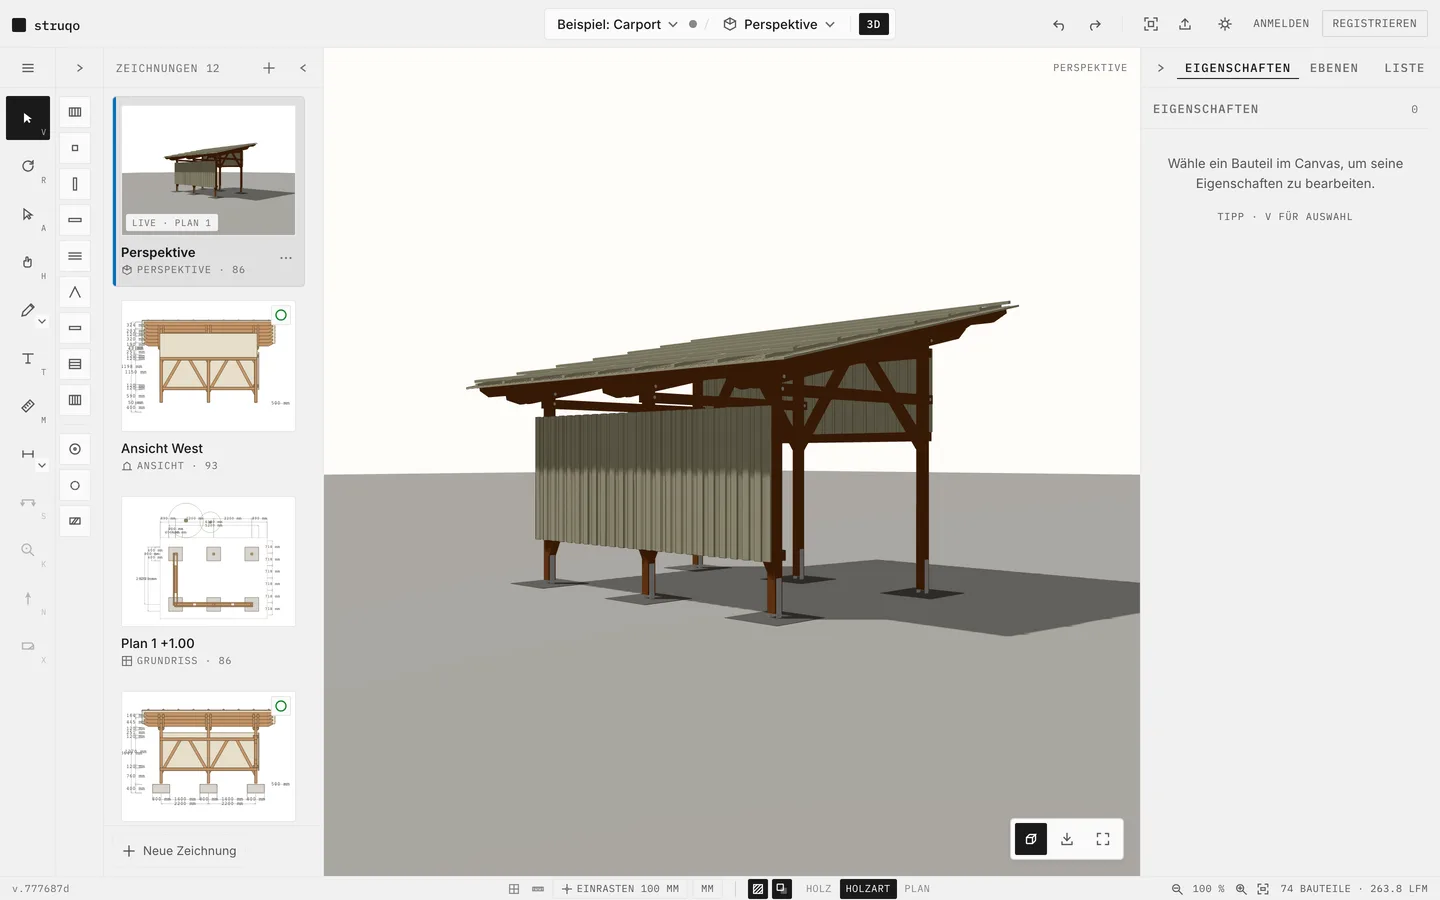Collapse the Zeichnungen drawings panel

click(303, 68)
